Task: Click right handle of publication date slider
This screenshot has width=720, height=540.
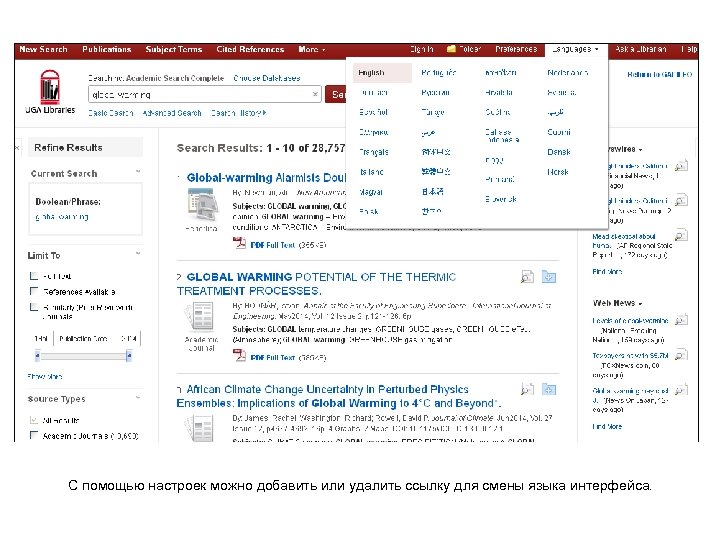Action: click(129, 355)
